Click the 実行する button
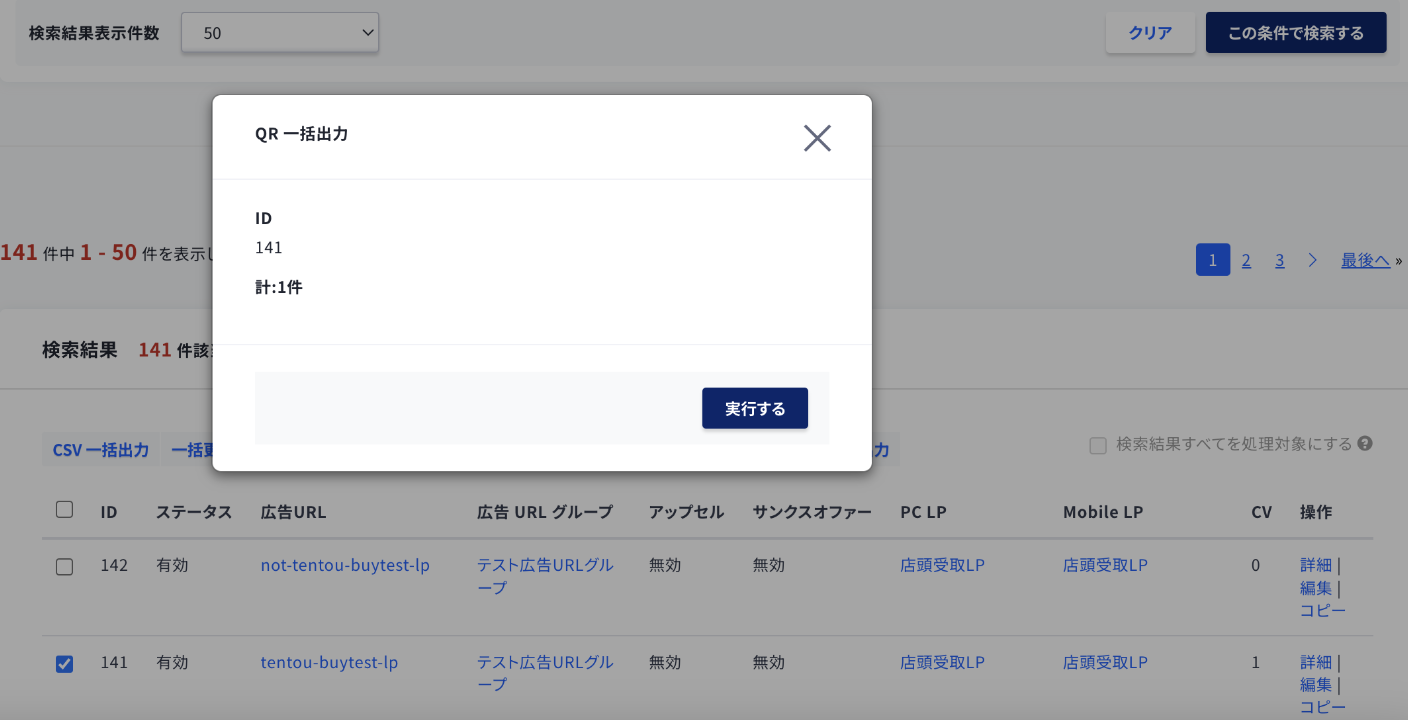Screen dimensions: 1408x720 click(x=755, y=408)
